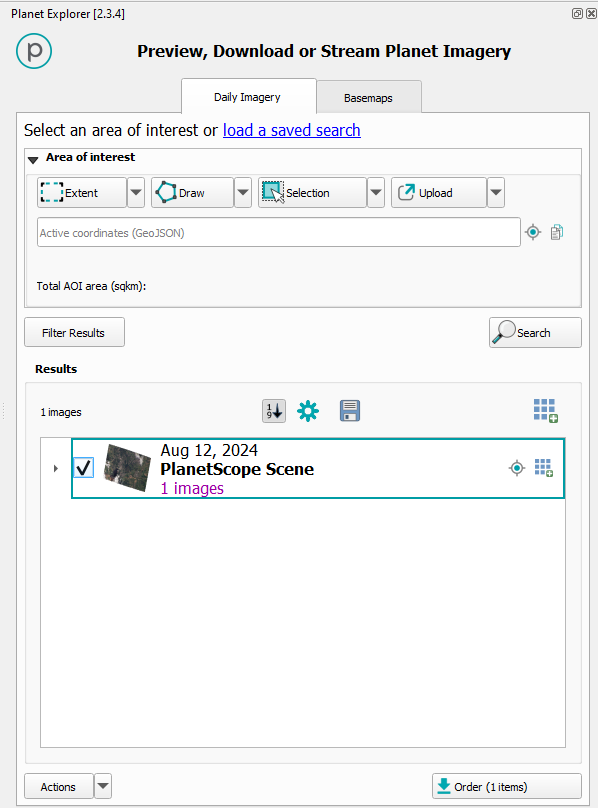Image resolution: width=598 pixels, height=808 pixels.
Task: Click the Upload AOI button
Action: coord(438,193)
